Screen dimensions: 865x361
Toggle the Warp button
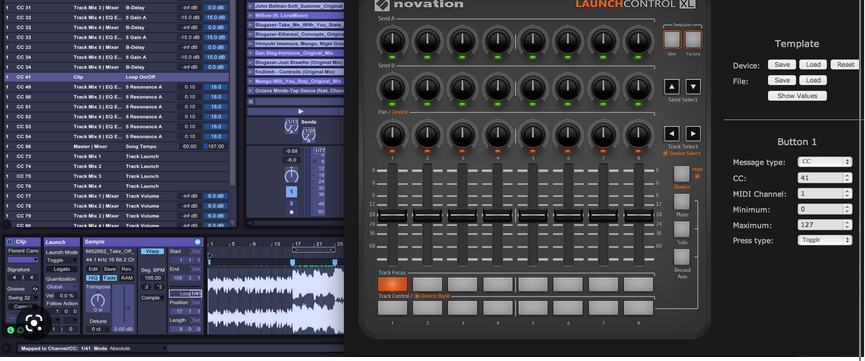[152, 251]
